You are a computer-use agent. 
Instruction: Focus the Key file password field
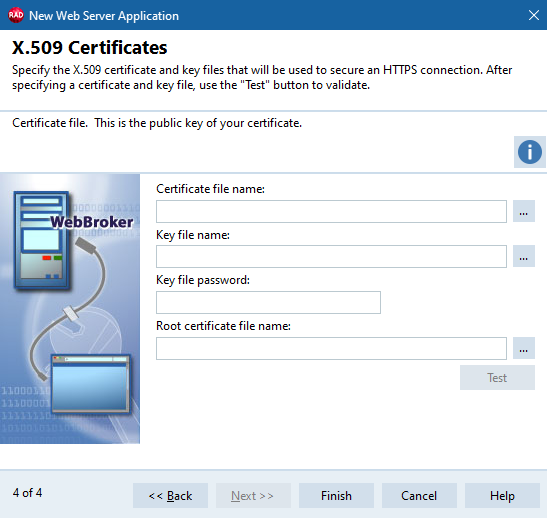[x=268, y=302]
